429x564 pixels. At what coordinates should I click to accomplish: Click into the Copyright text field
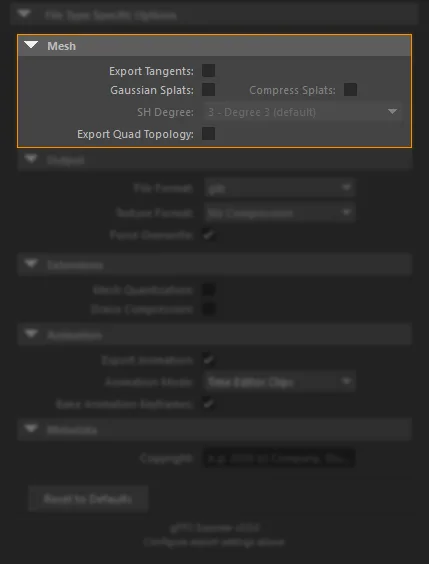[279, 458]
